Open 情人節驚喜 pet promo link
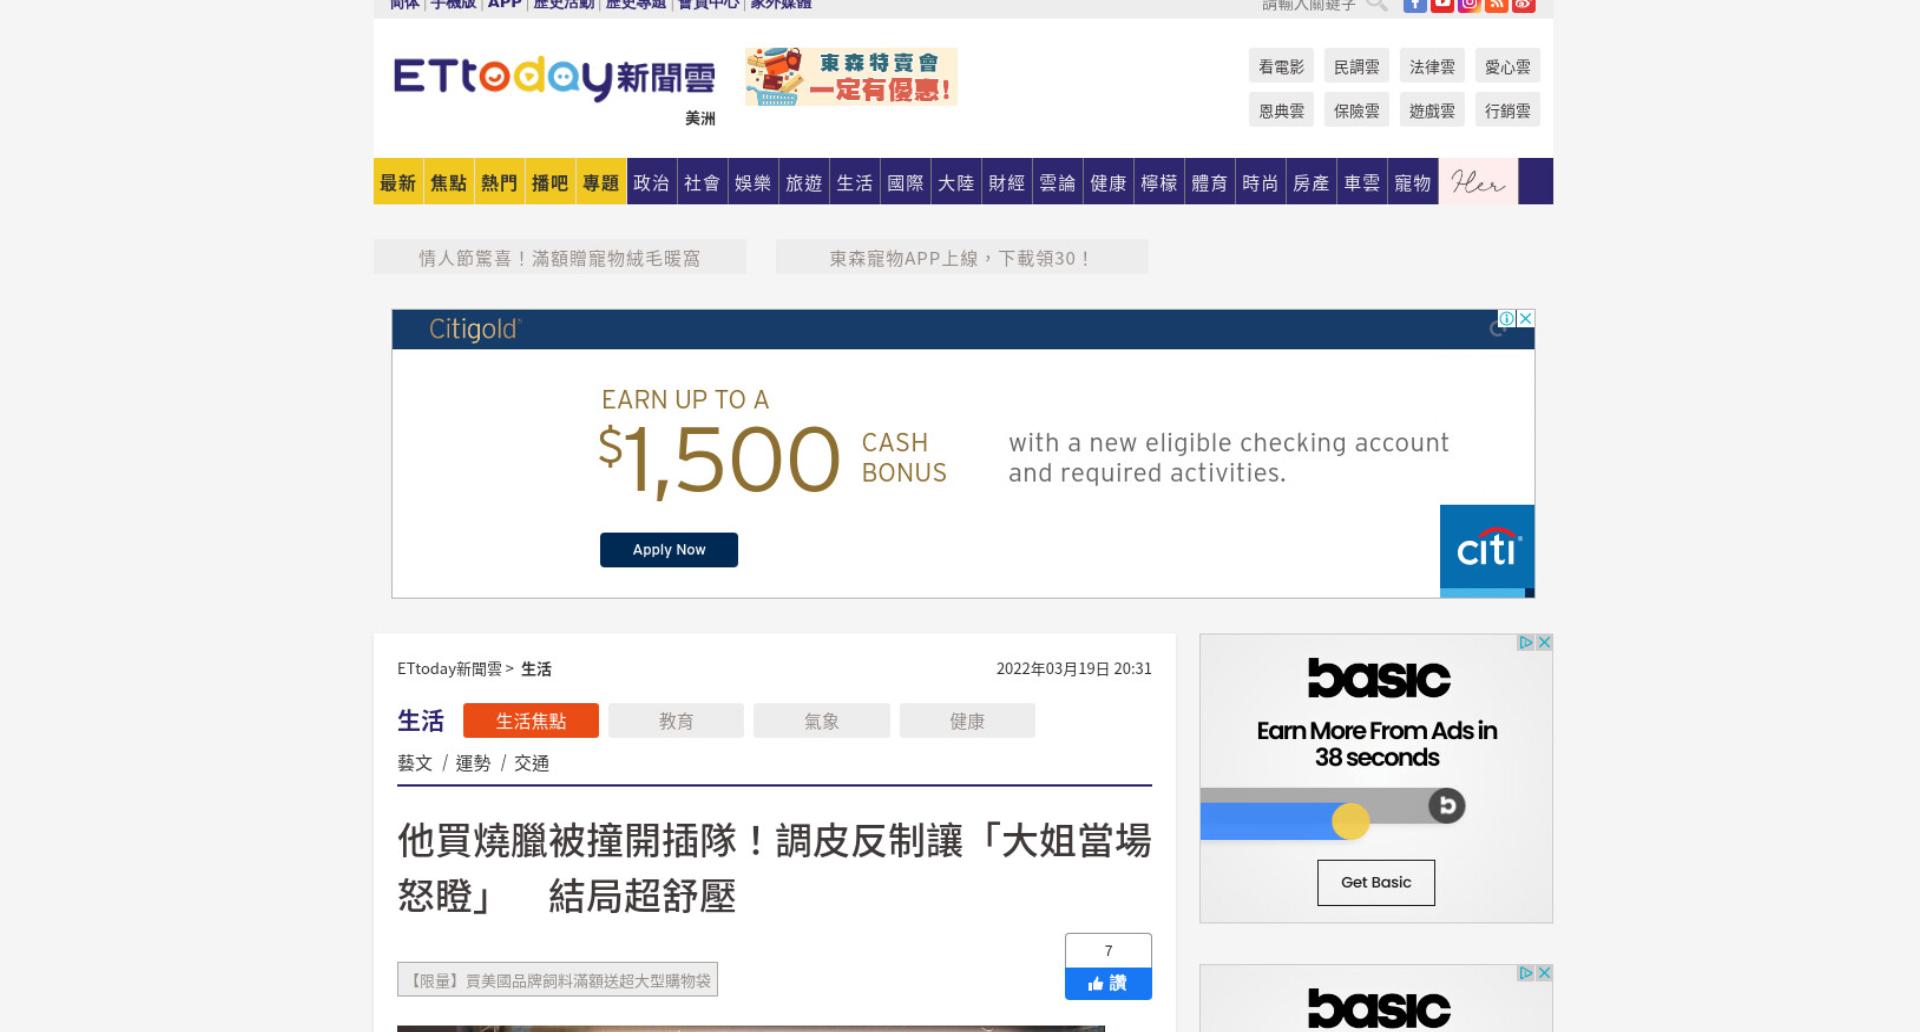Screen dimensions: 1920x1032 tap(560, 258)
